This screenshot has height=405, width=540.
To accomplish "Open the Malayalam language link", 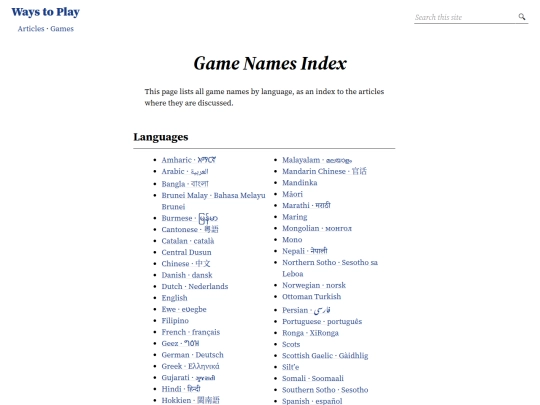I will click(317, 160).
